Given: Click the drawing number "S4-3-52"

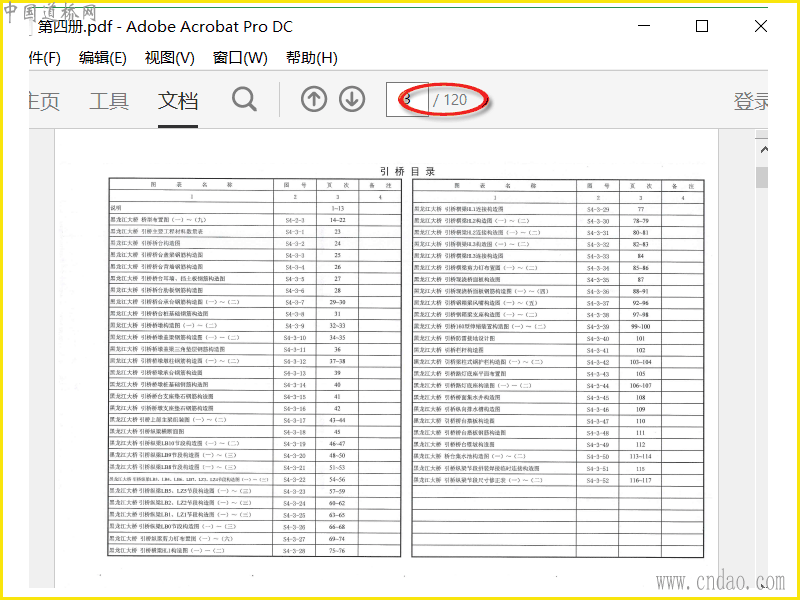Looking at the screenshot, I should tap(598, 480).
